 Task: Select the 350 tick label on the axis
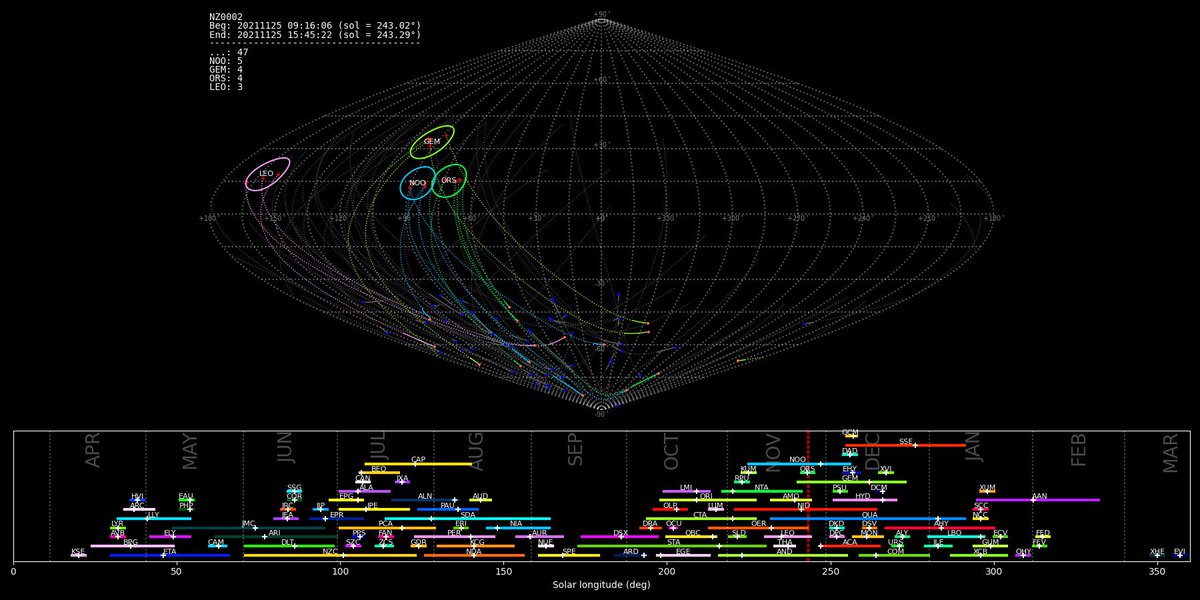[1157, 572]
